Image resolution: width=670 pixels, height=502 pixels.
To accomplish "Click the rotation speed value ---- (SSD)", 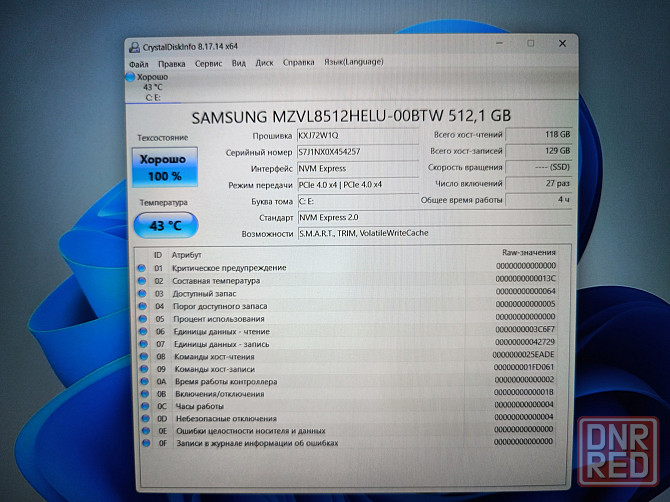I will [x=538, y=167].
